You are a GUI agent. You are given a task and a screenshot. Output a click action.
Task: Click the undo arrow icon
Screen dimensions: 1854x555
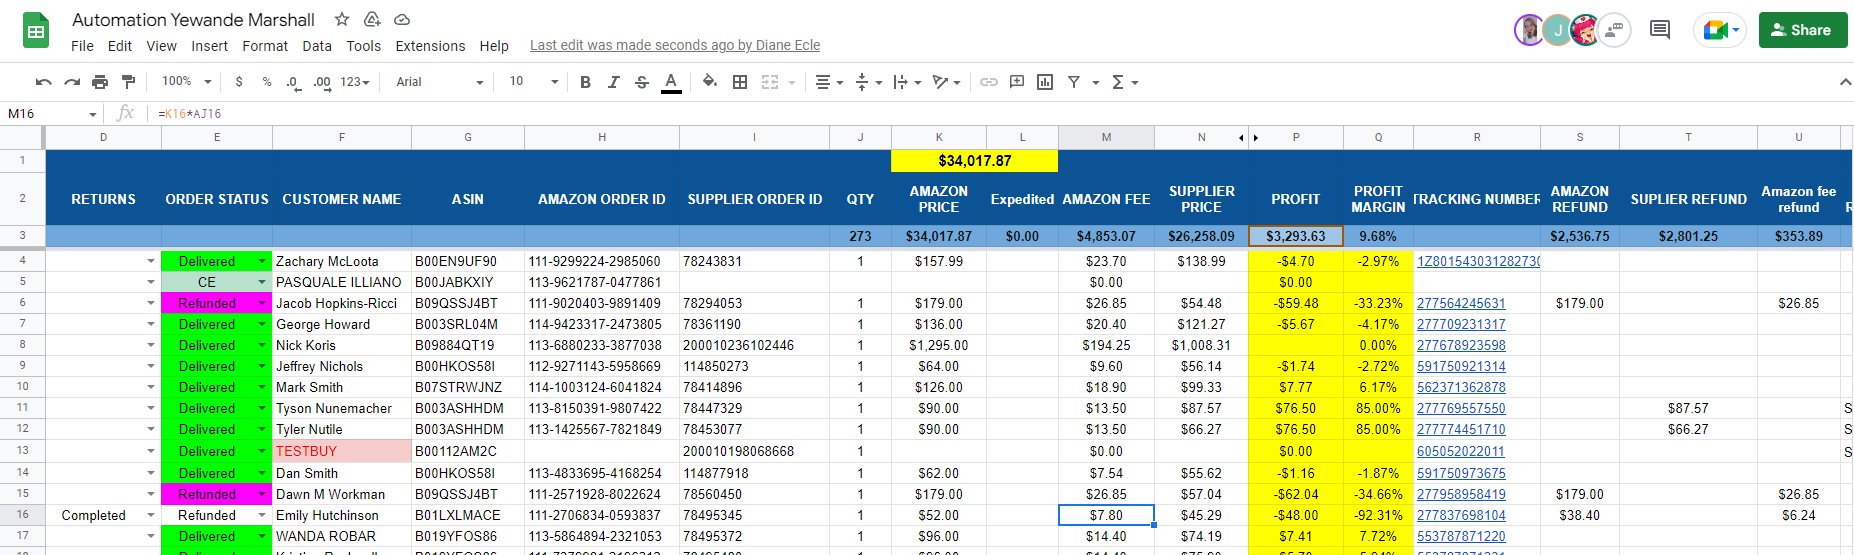point(43,82)
